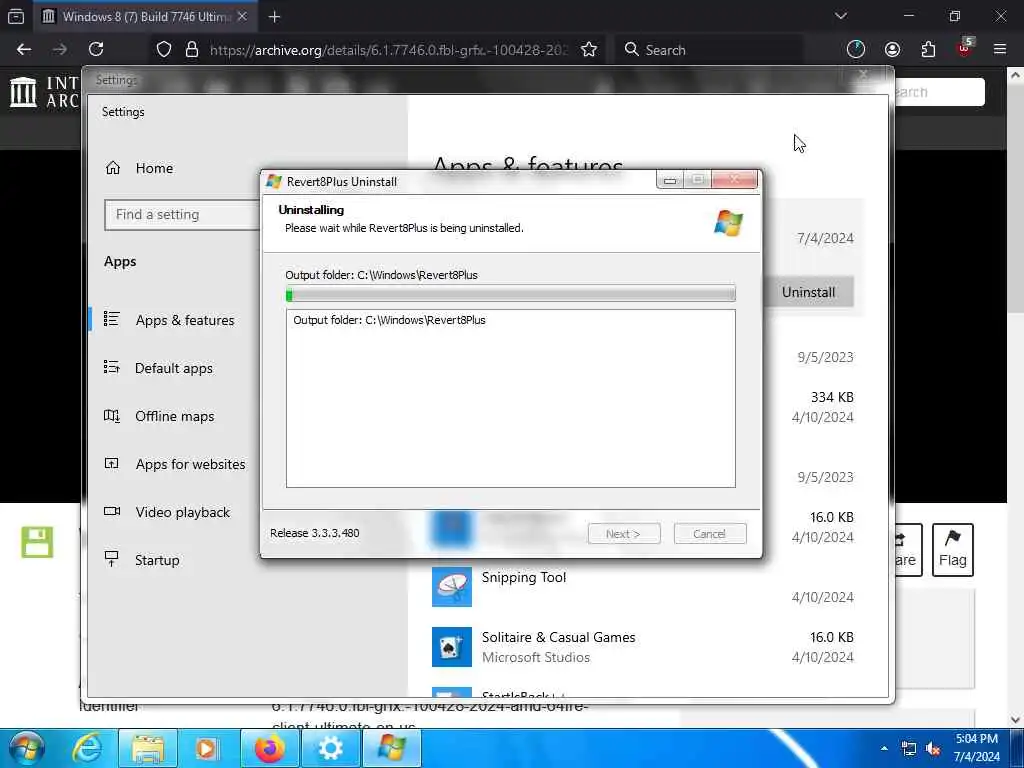Click the Revert8Plus title bar flag icon

point(274,182)
